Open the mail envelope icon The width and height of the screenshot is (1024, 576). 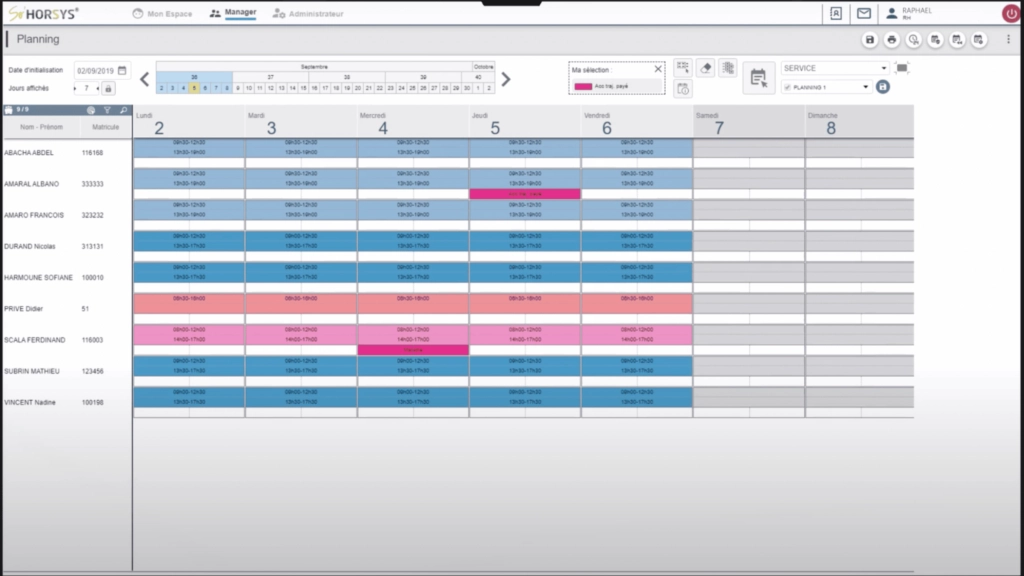(x=864, y=13)
